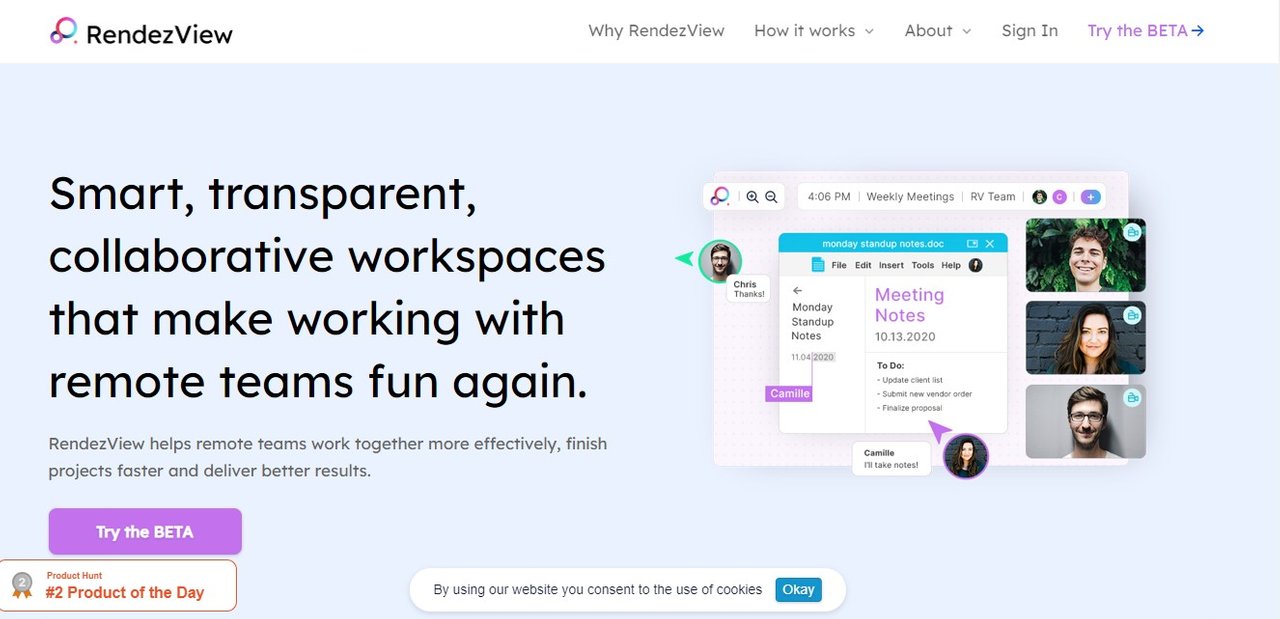
Task: Select Monday Standup Notes in the sidebar
Action: tap(812, 322)
